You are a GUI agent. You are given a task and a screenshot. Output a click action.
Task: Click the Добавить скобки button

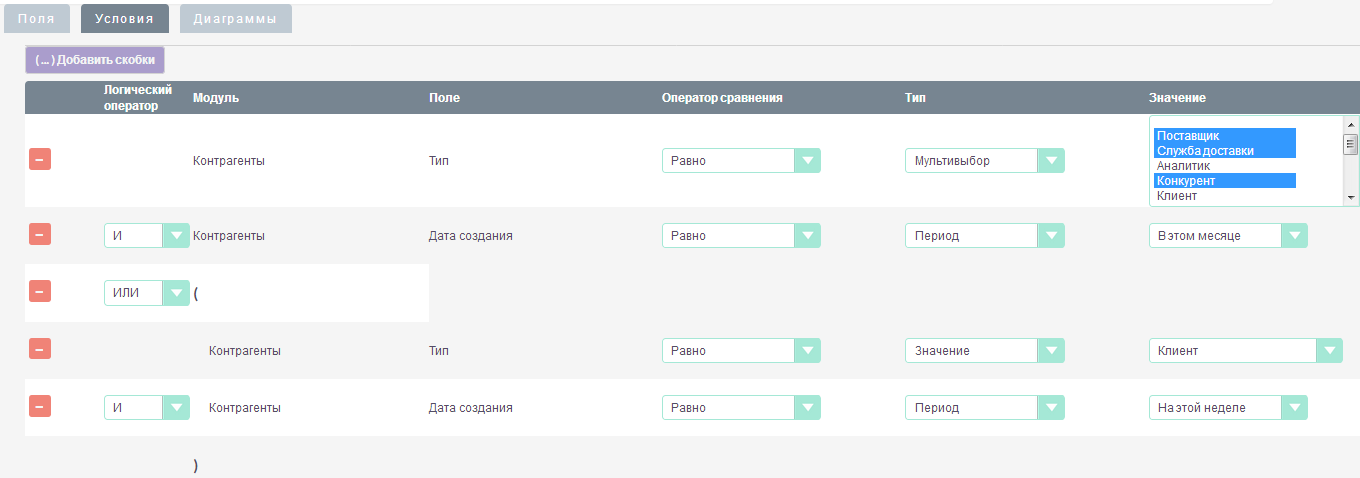click(95, 60)
